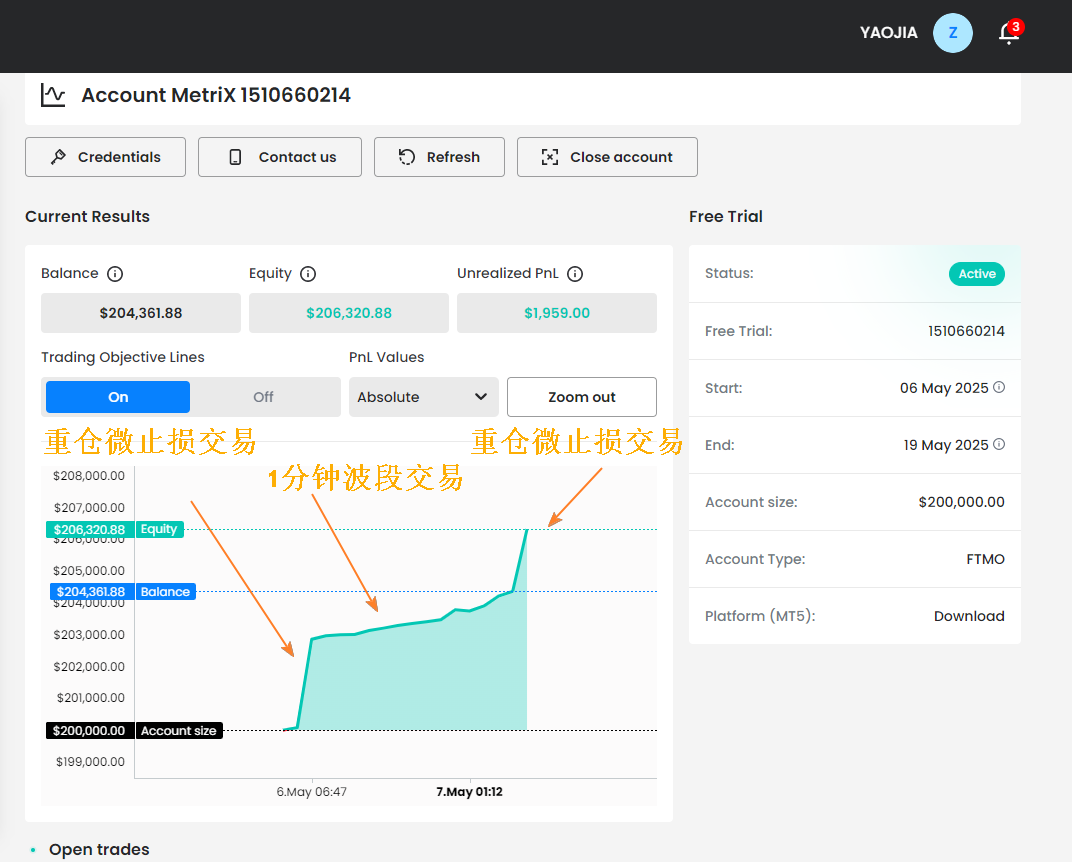Click the FTMO account type value

click(985, 559)
